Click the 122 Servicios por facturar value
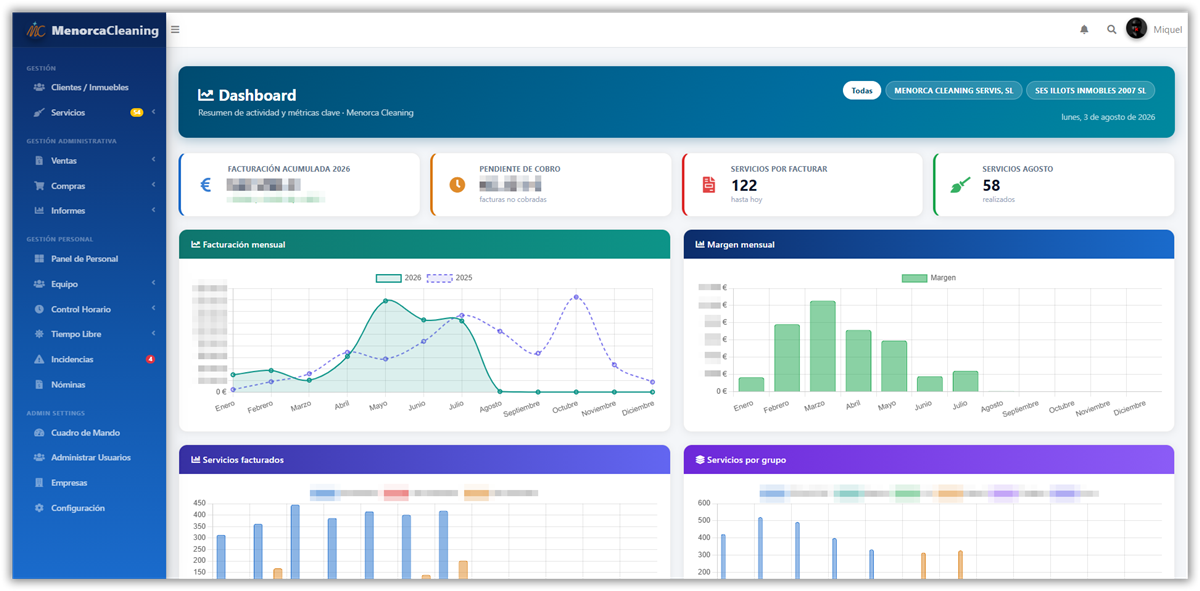 click(x=744, y=185)
